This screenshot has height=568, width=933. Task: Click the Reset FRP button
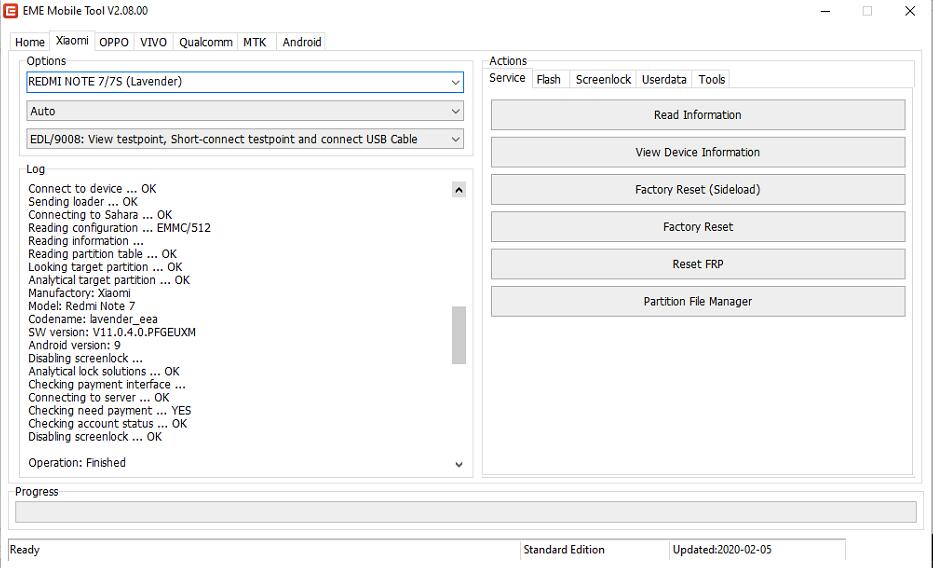click(x=698, y=264)
